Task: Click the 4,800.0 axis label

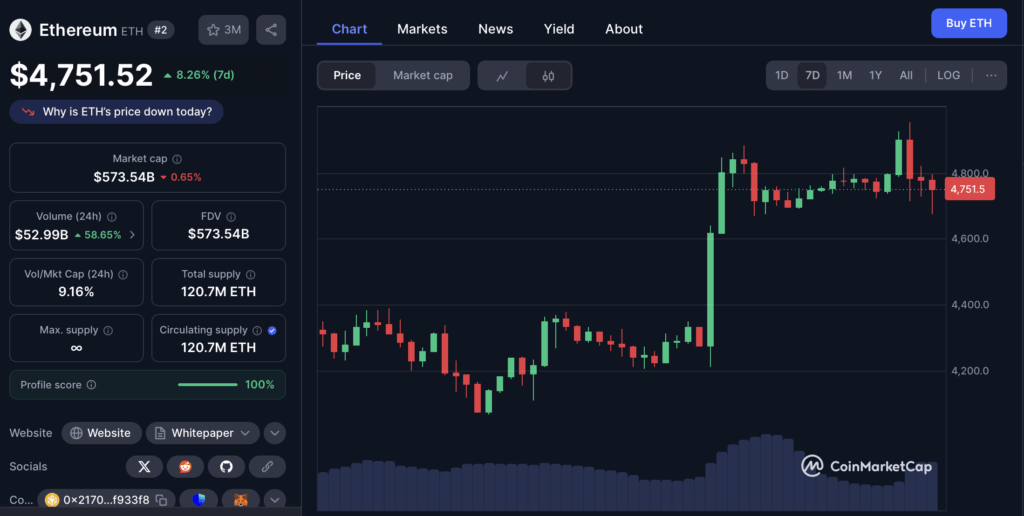Action: [x=970, y=173]
